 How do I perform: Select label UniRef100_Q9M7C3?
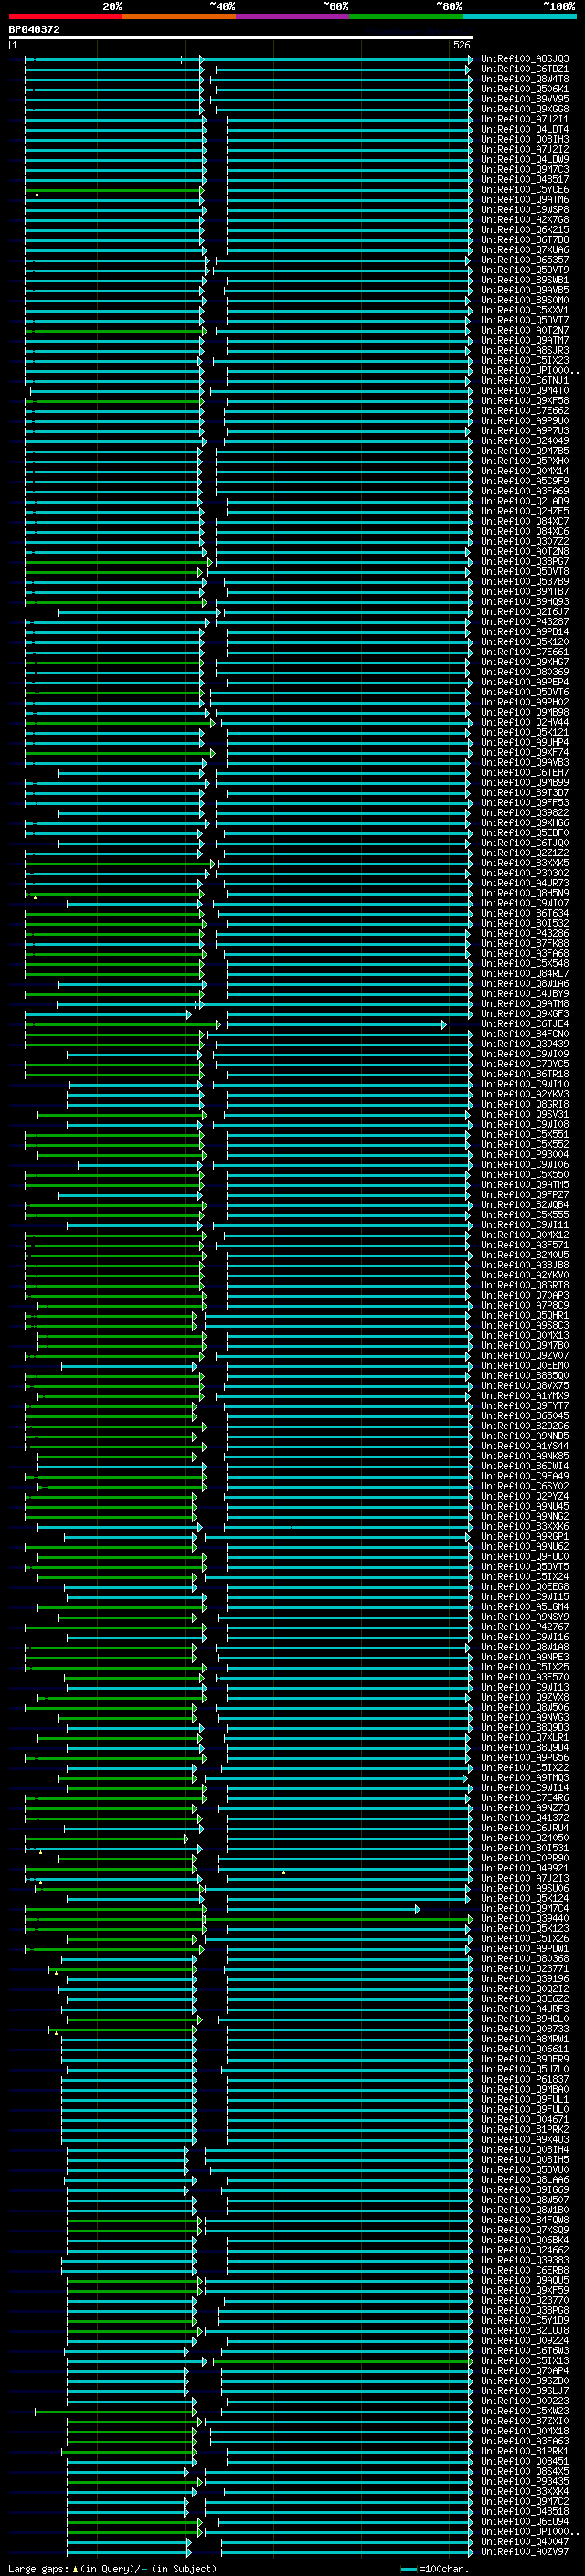(x=525, y=169)
